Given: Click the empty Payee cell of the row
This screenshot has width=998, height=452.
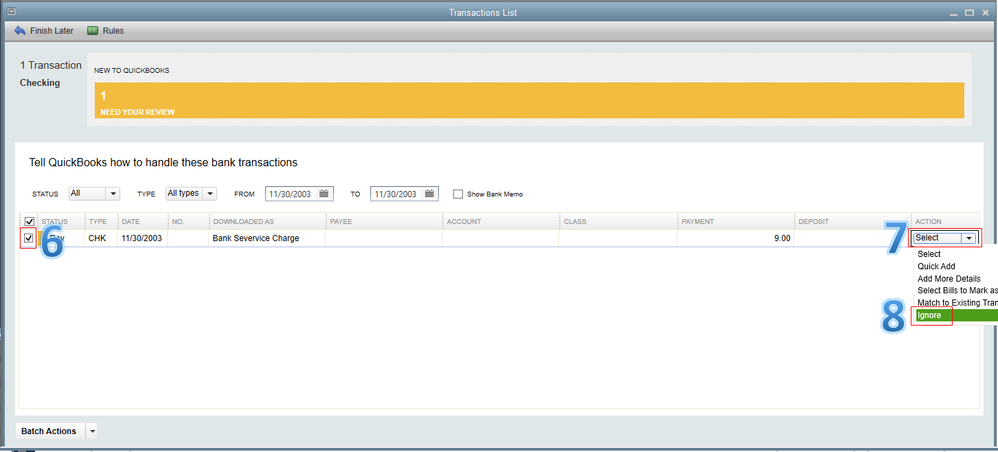Looking at the screenshot, I should pyautogui.click(x=384, y=238).
